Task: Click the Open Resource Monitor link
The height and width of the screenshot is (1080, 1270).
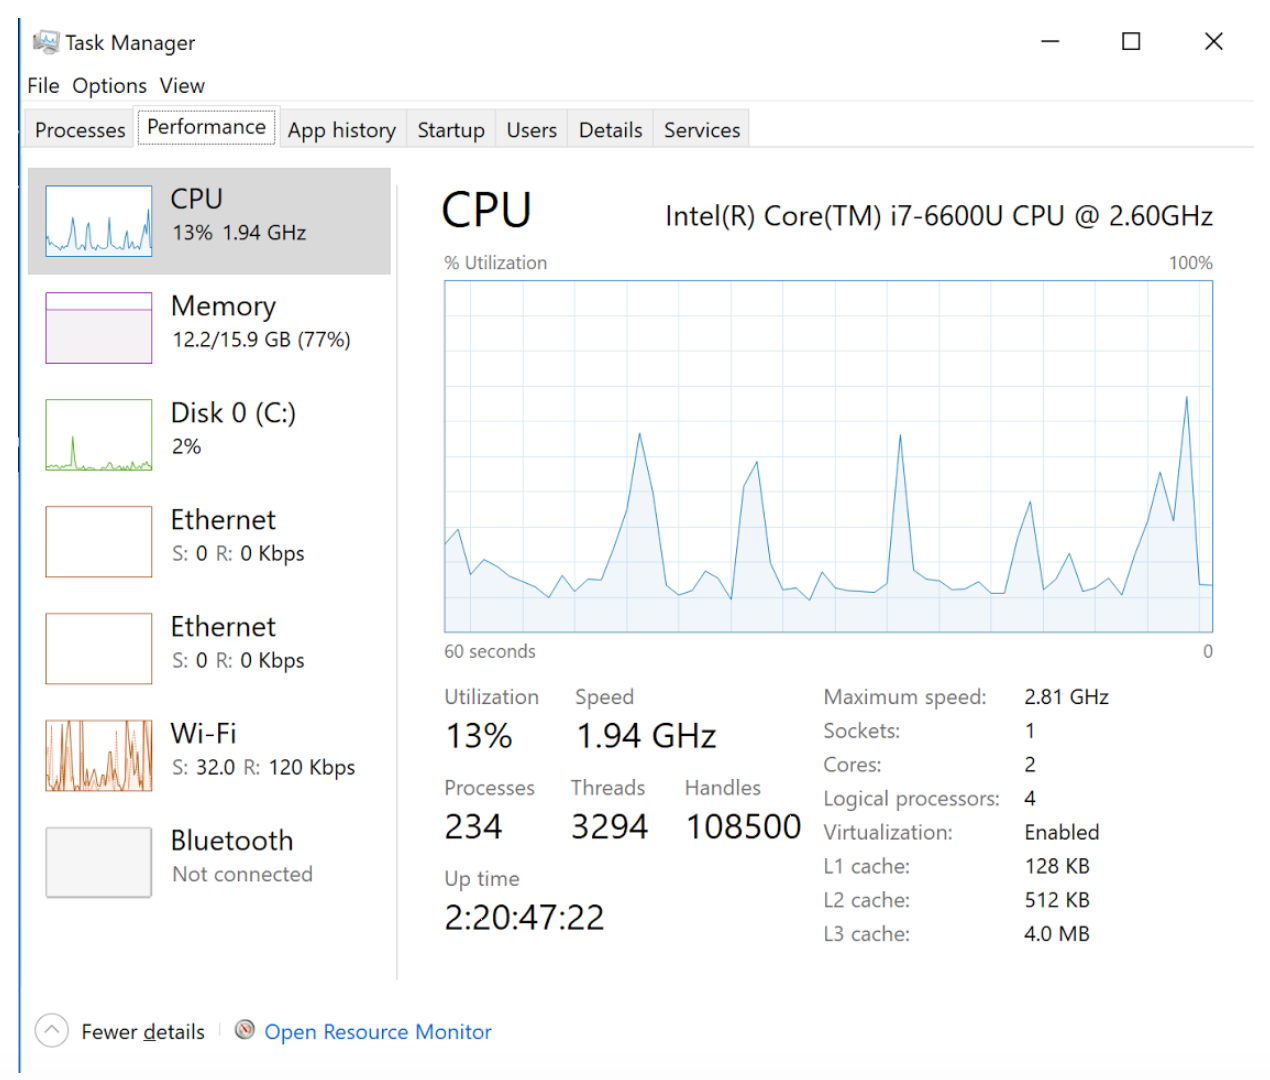Action: (x=378, y=1032)
